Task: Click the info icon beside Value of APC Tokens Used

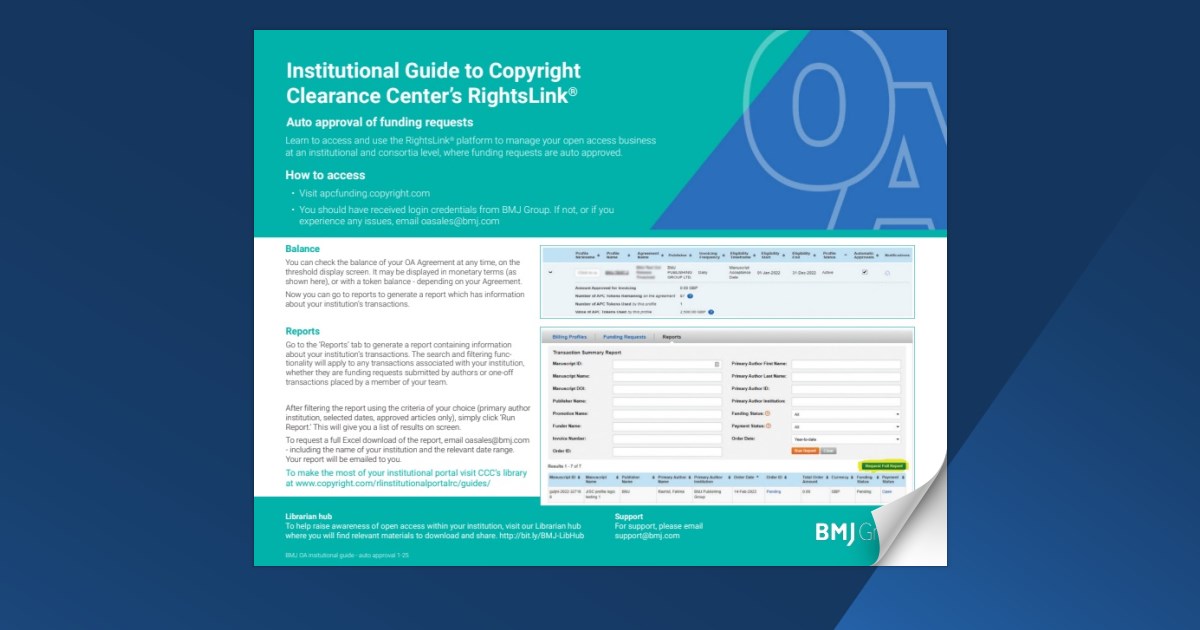Action: coord(710,312)
